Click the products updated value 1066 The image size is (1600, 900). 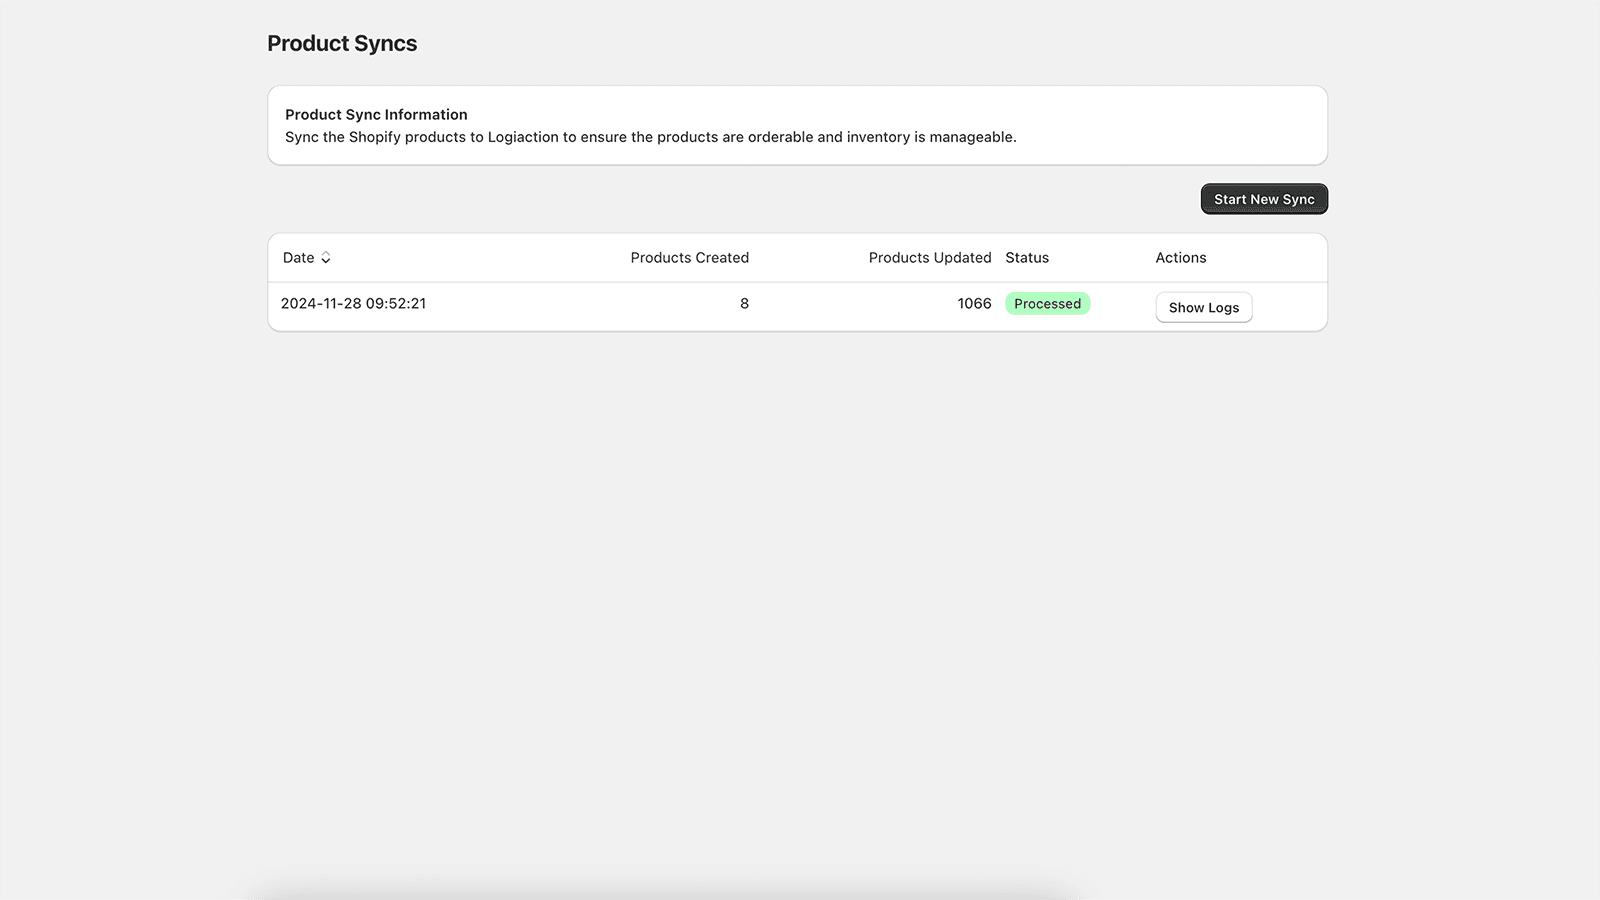pos(974,304)
